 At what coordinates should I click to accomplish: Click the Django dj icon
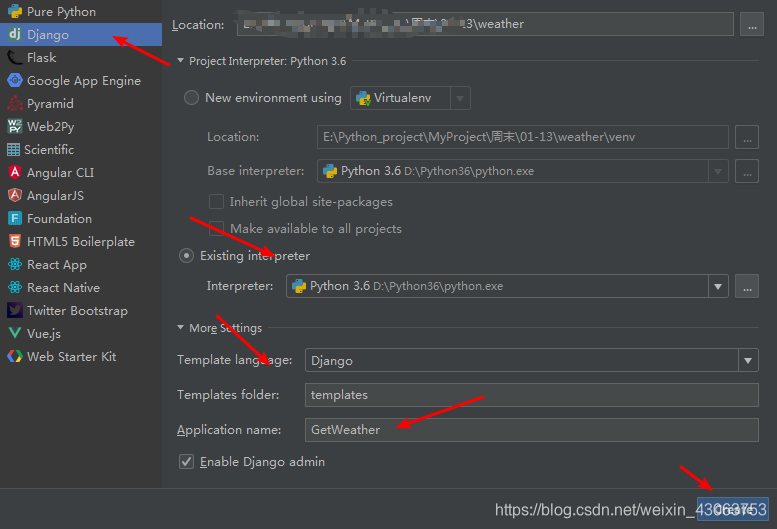(15, 34)
